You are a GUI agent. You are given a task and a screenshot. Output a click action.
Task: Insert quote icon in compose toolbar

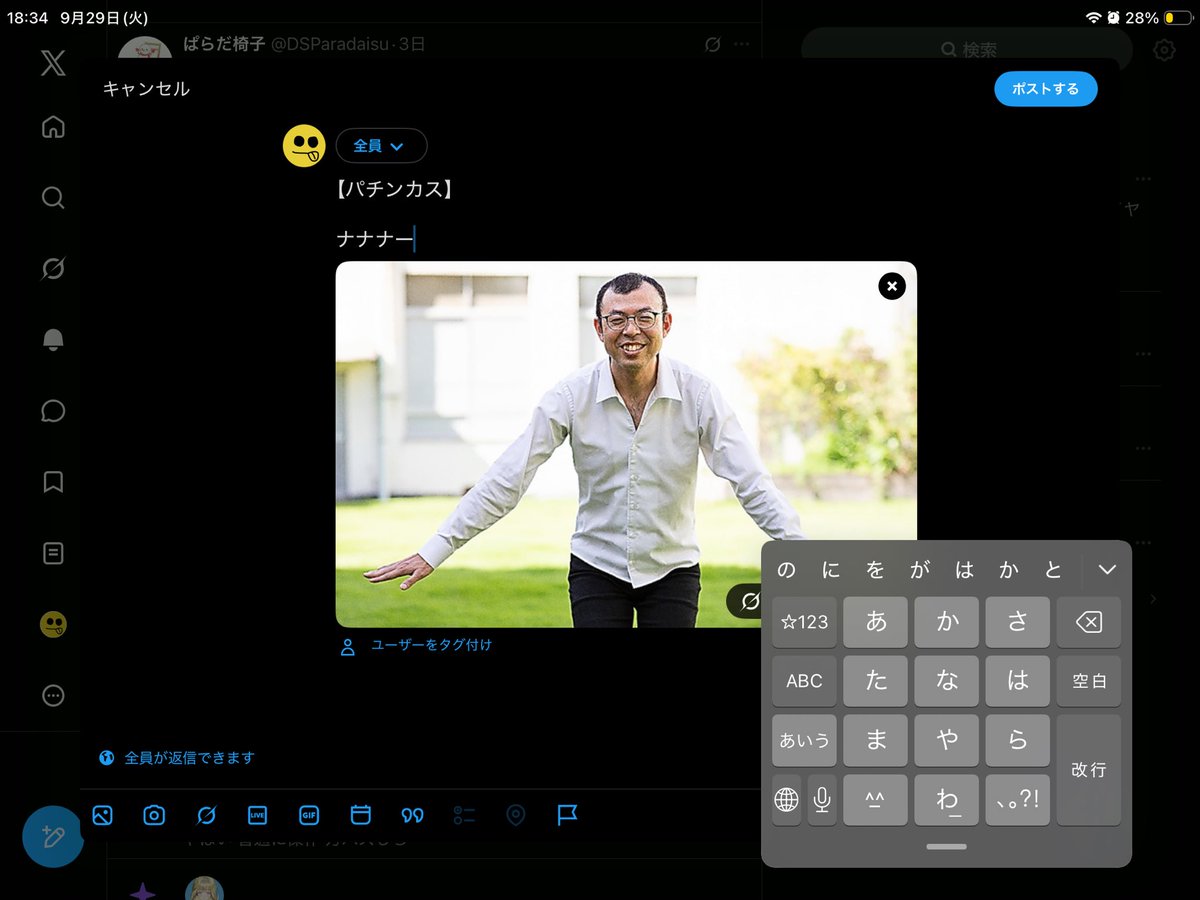tap(412, 815)
